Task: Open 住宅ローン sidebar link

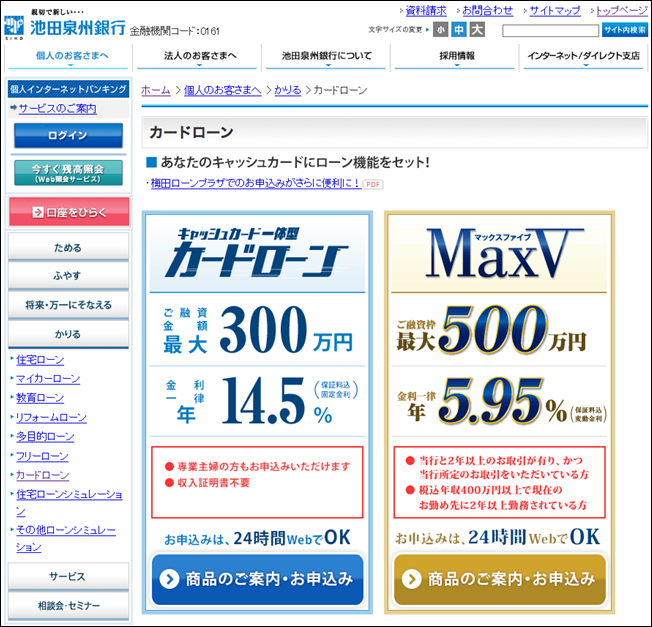Action: (40, 360)
